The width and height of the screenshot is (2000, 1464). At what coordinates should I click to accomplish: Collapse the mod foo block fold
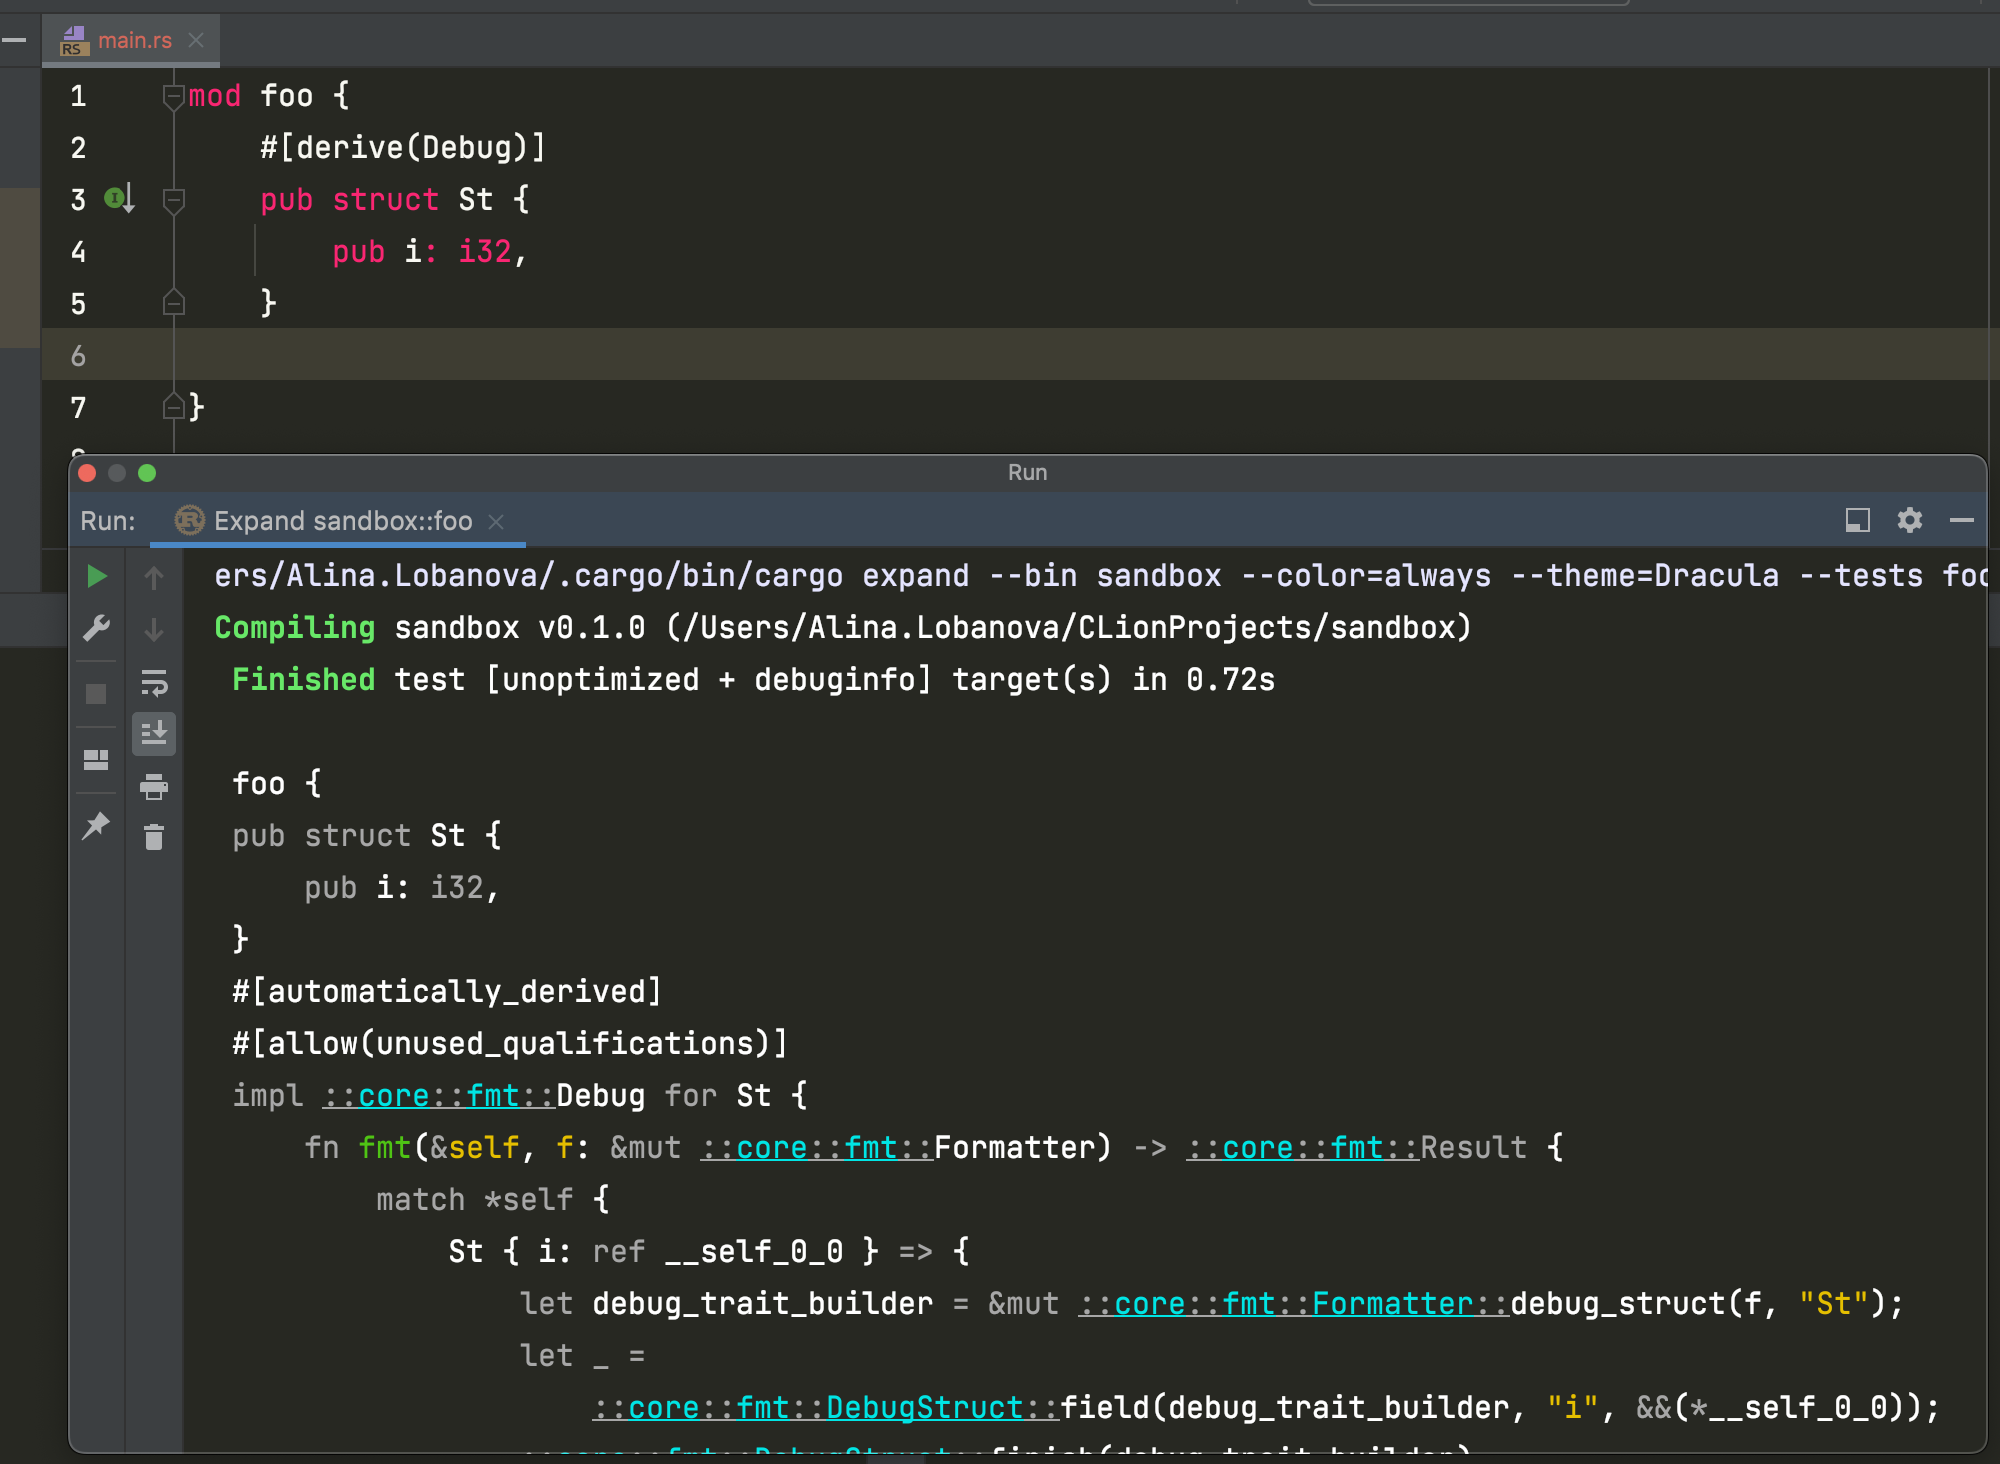[175, 94]
